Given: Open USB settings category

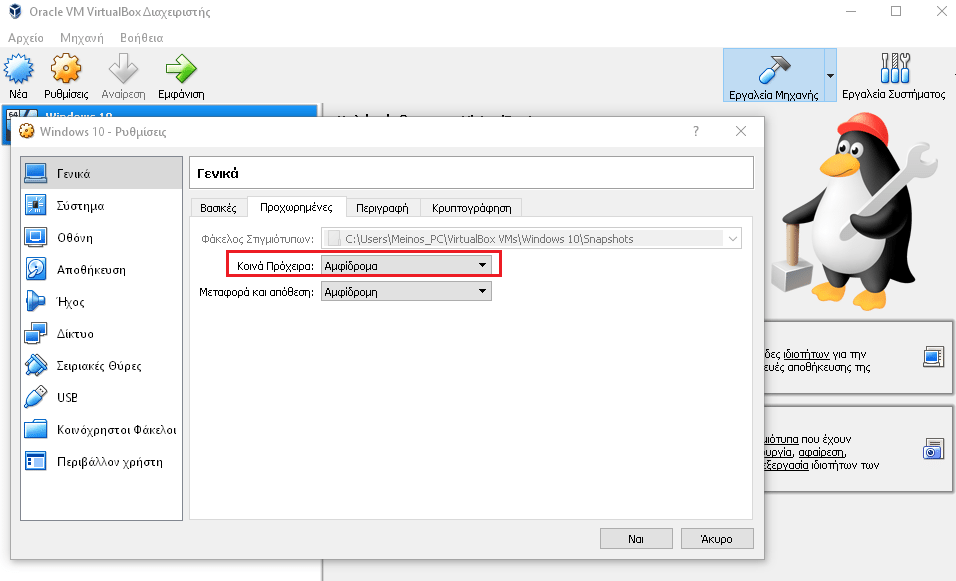Looking at the screenshot, I should click(x=101, y=397).
